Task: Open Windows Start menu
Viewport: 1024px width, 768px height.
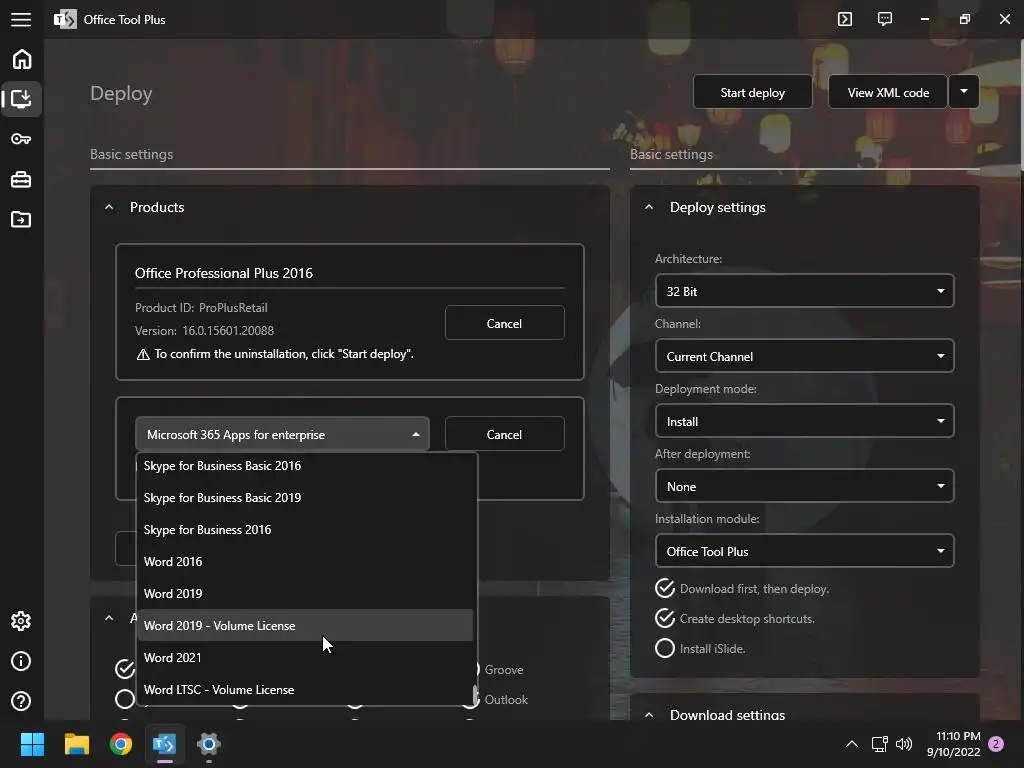Action: coord(32,744)
